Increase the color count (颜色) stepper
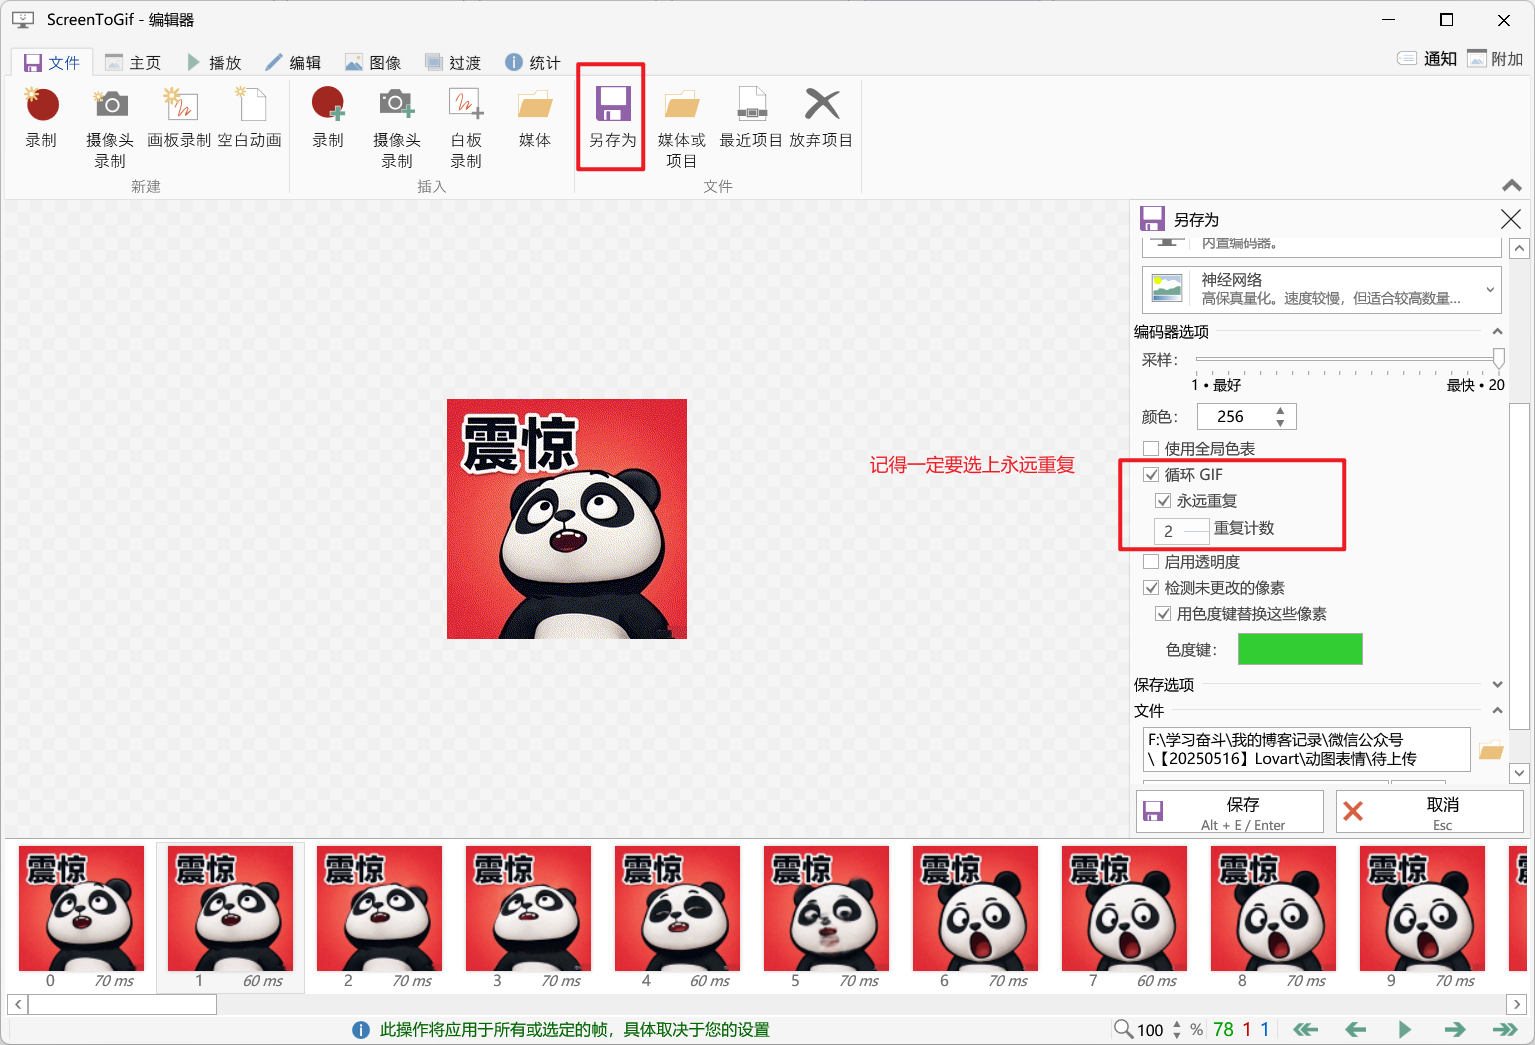Viewport: 1535px width, 1045px height. tap(1280, 411)
